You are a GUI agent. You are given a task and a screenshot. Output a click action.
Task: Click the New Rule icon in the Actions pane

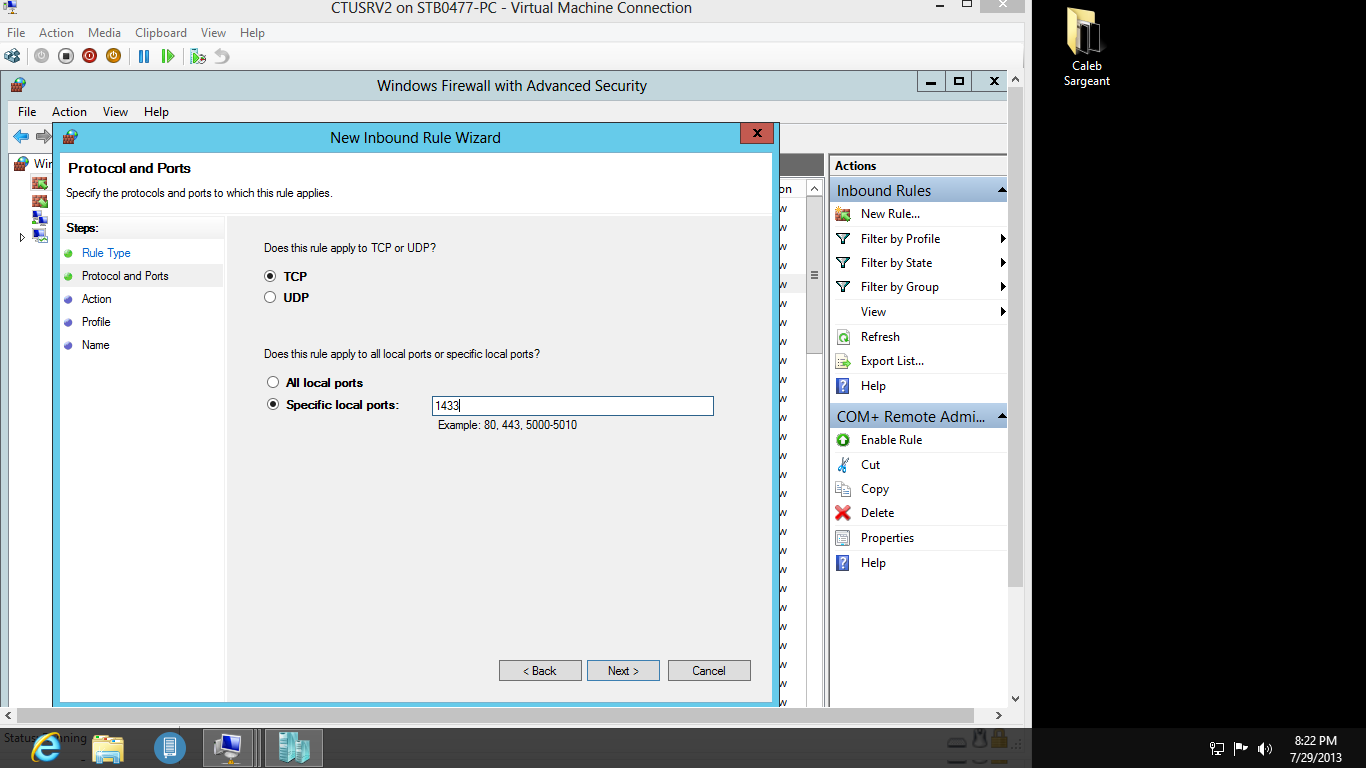(x=843, y=214)
